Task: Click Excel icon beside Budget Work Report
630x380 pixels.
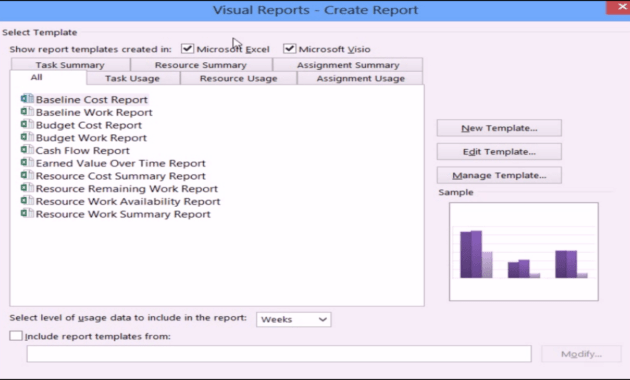Action: (x=27, y=137)
